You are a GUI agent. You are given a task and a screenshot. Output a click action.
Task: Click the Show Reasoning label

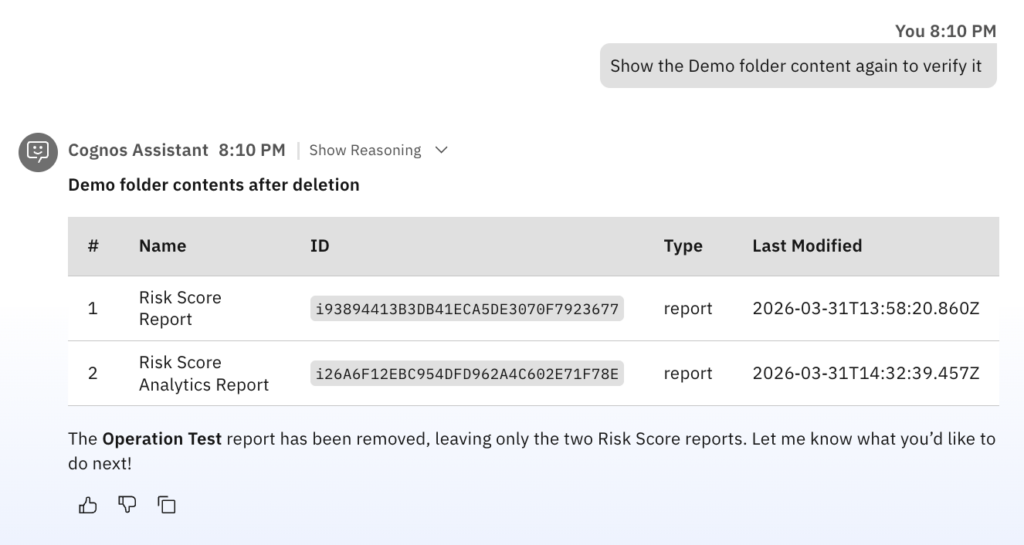tap(364, 150)
